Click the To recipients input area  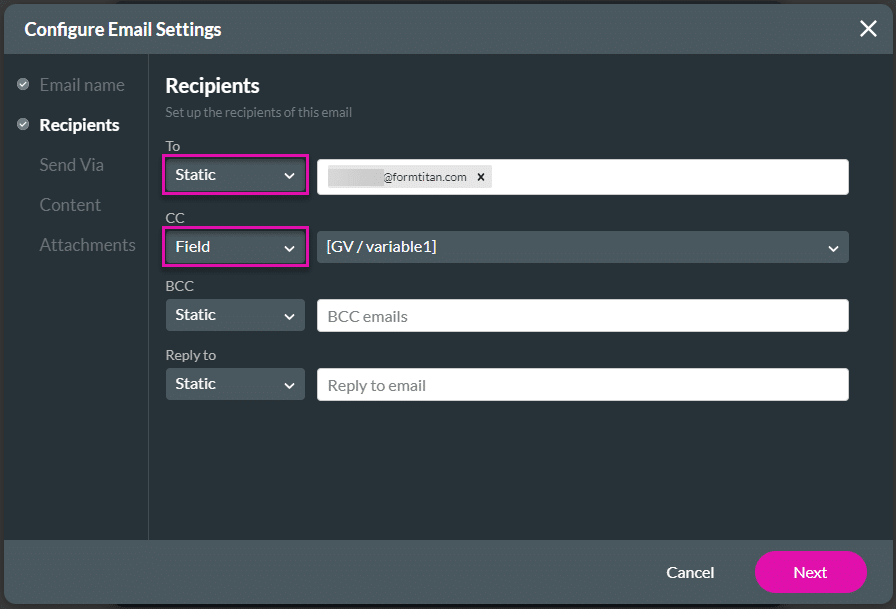click(x=670, y=177)
